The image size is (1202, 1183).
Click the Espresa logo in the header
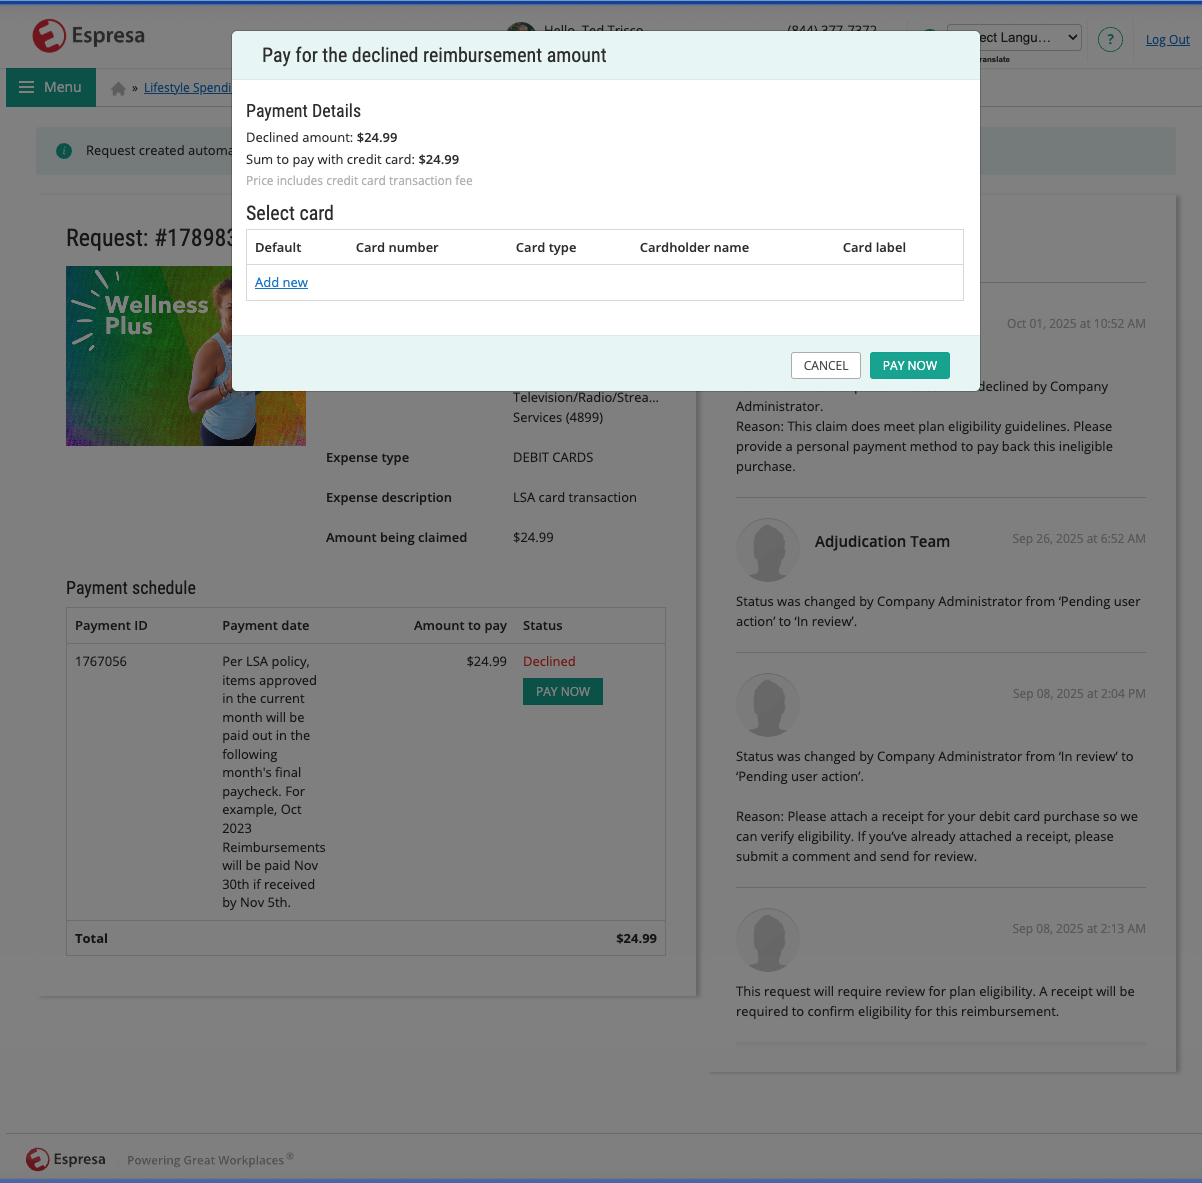click(88, 36)
